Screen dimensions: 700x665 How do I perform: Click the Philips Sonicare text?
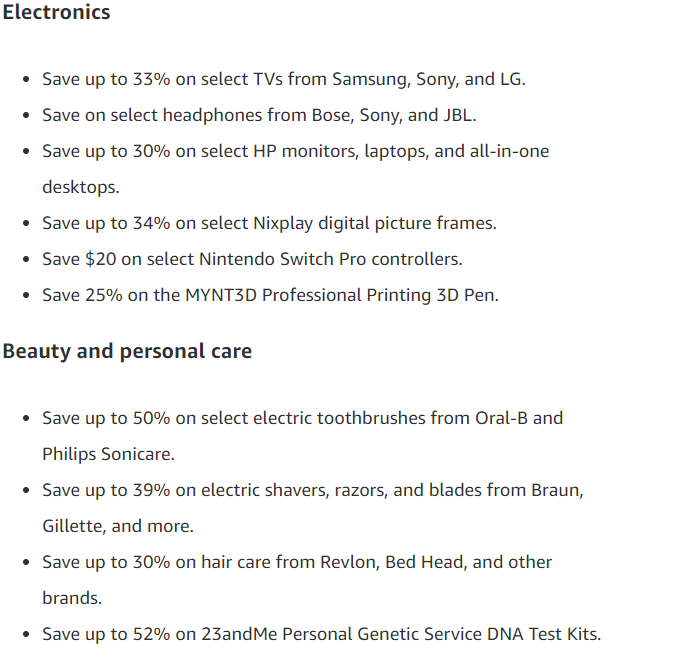coord(108,454)
